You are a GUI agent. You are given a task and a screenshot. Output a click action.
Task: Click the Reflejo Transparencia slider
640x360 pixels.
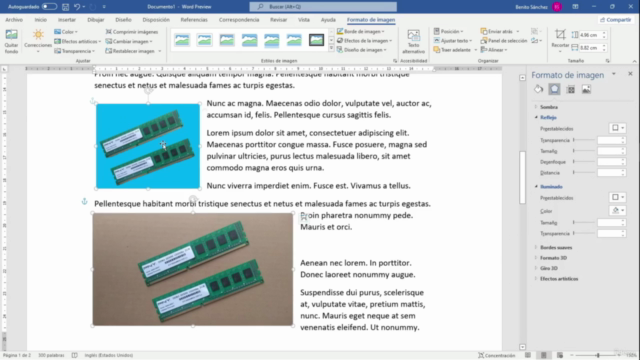pos(584,140)
